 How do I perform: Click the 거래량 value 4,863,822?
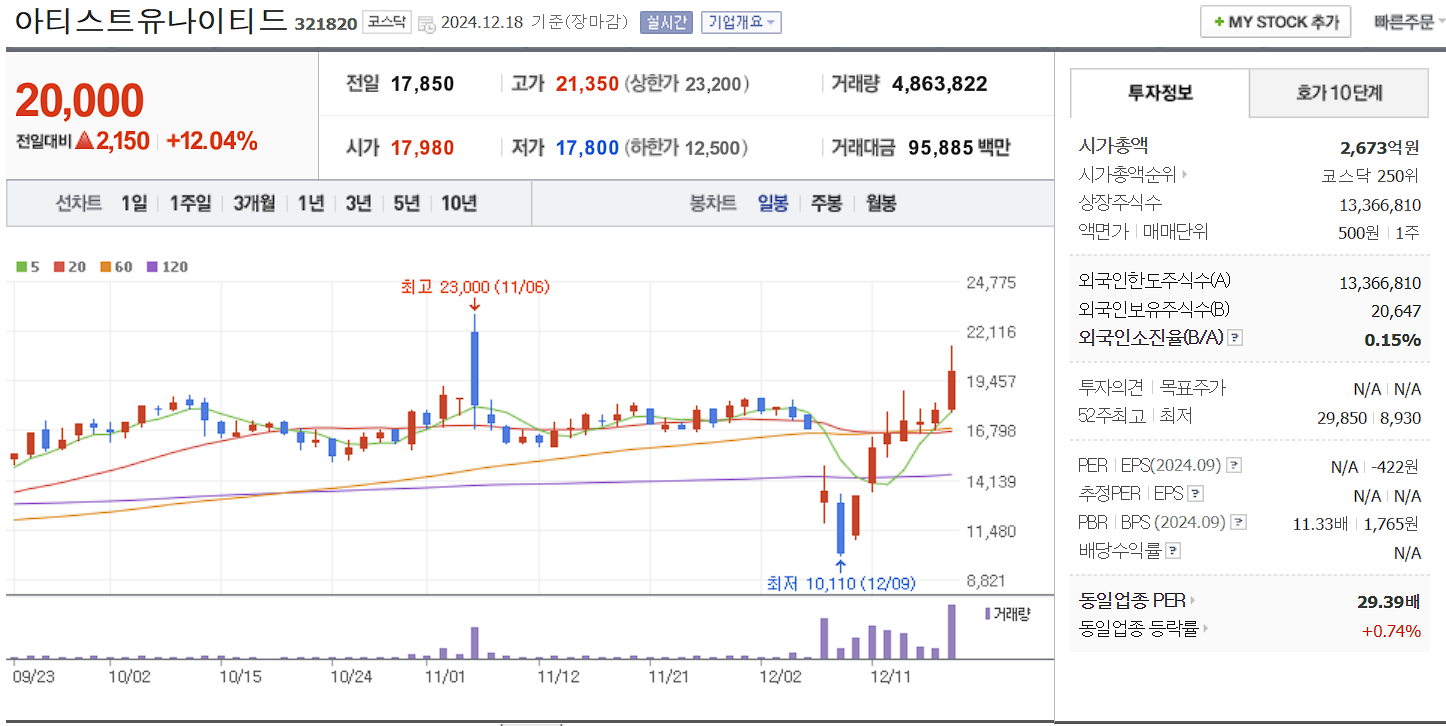[940, 84]
